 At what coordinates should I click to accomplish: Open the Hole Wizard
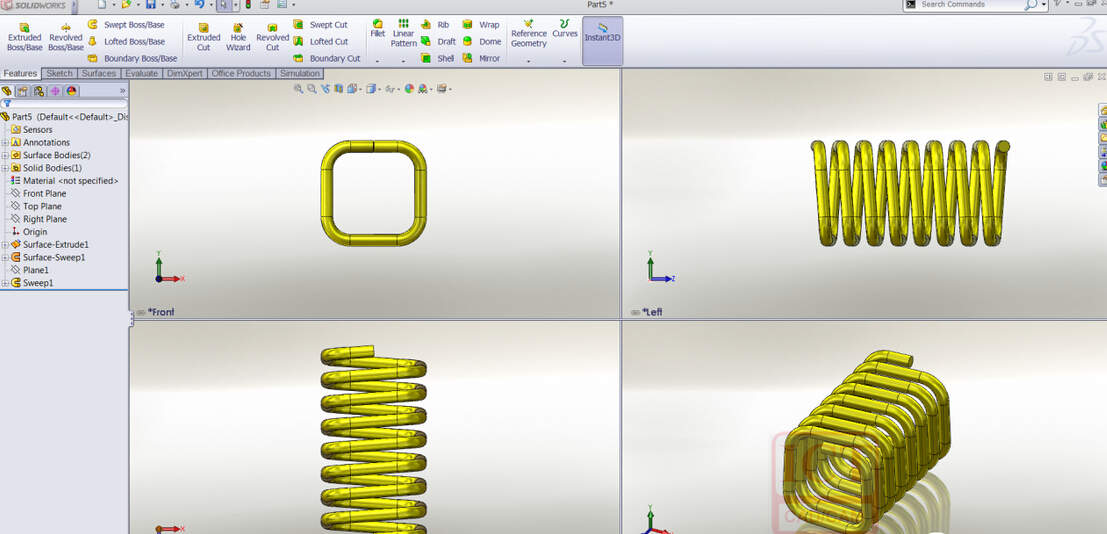pyautogui.click(x=238, y=37)
